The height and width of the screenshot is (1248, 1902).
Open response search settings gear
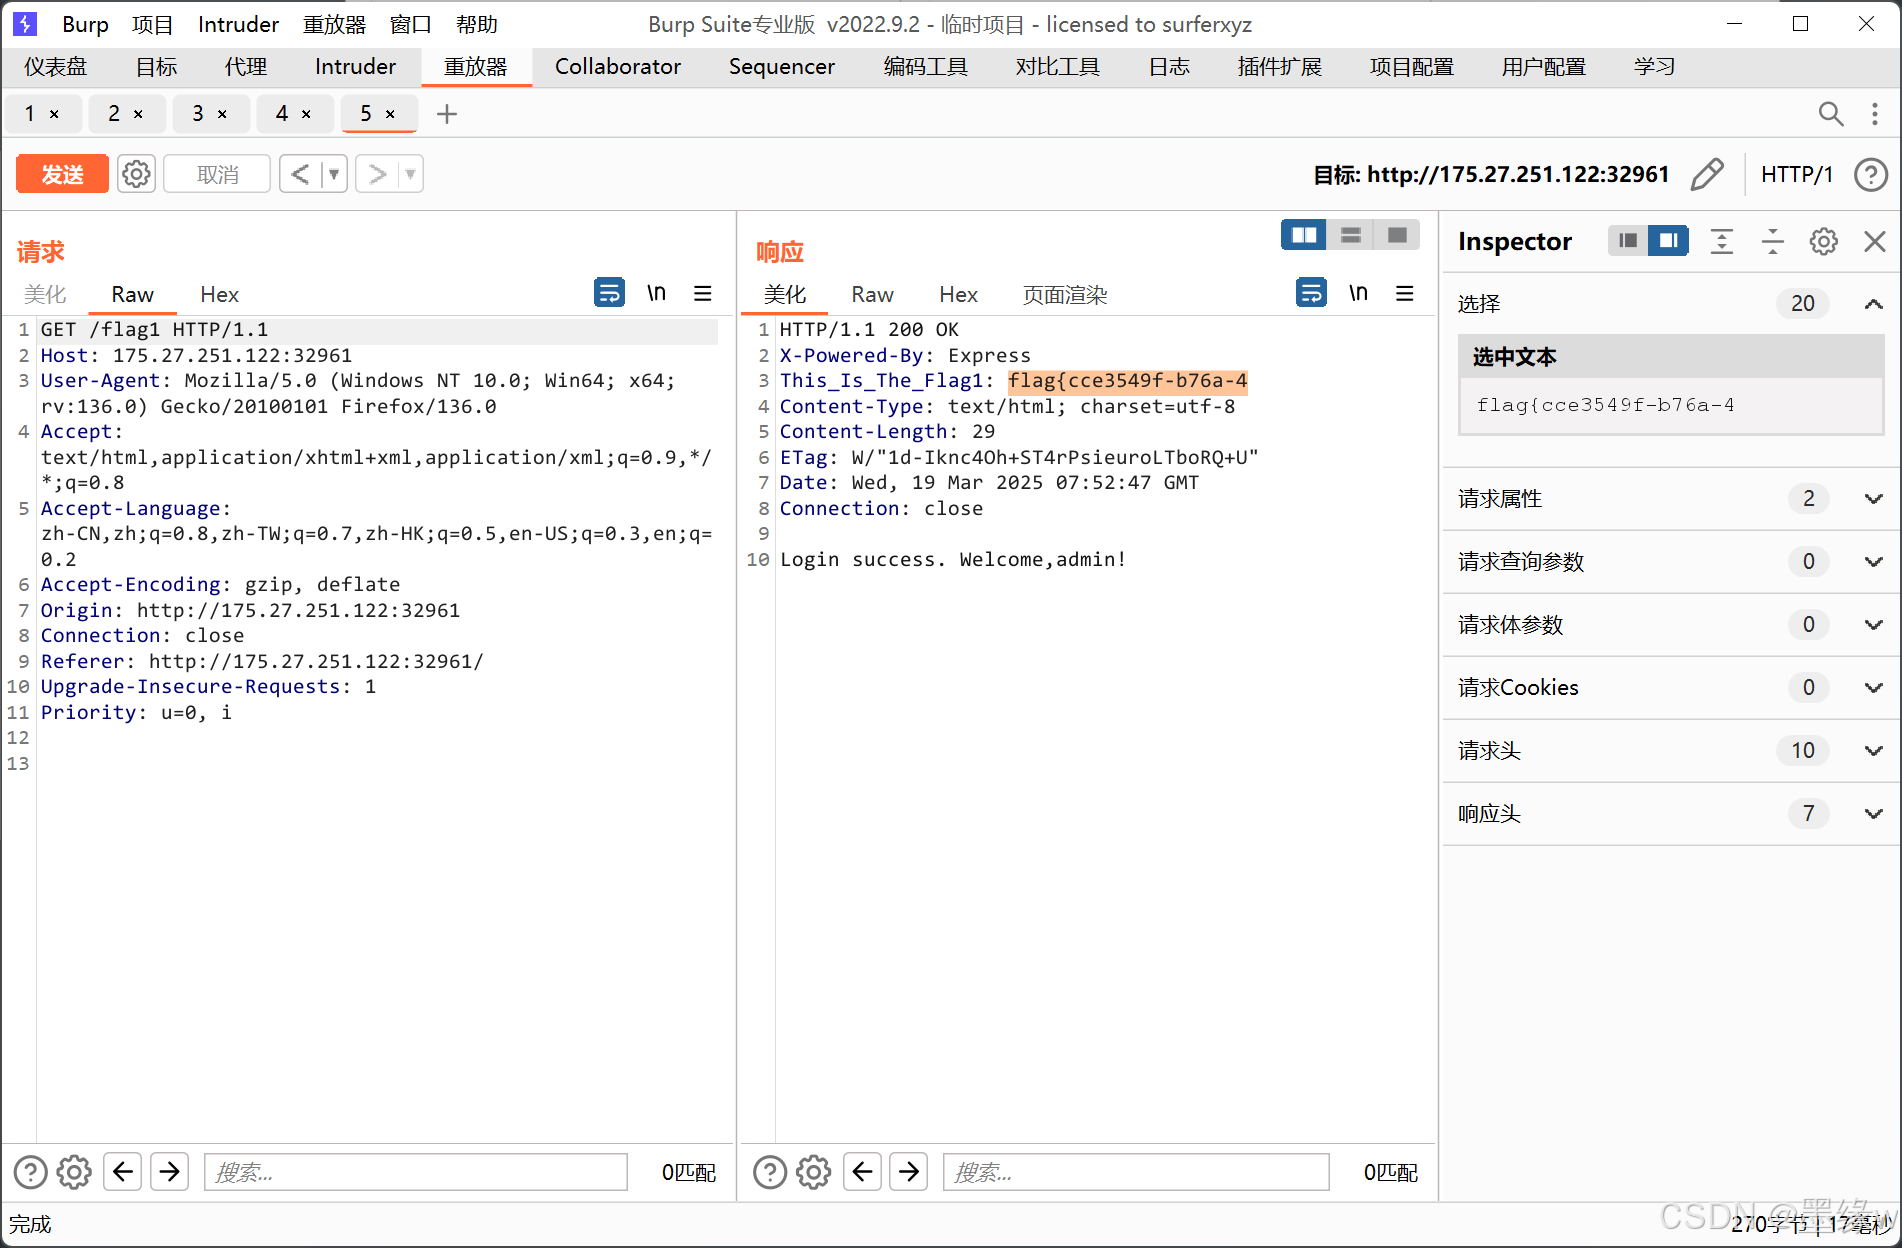coord(814,1172)
